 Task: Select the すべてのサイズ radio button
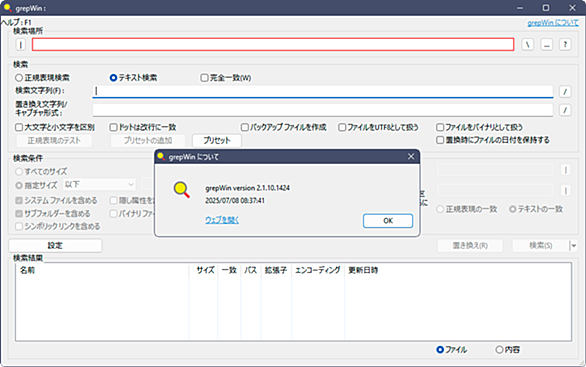(41, 172)
